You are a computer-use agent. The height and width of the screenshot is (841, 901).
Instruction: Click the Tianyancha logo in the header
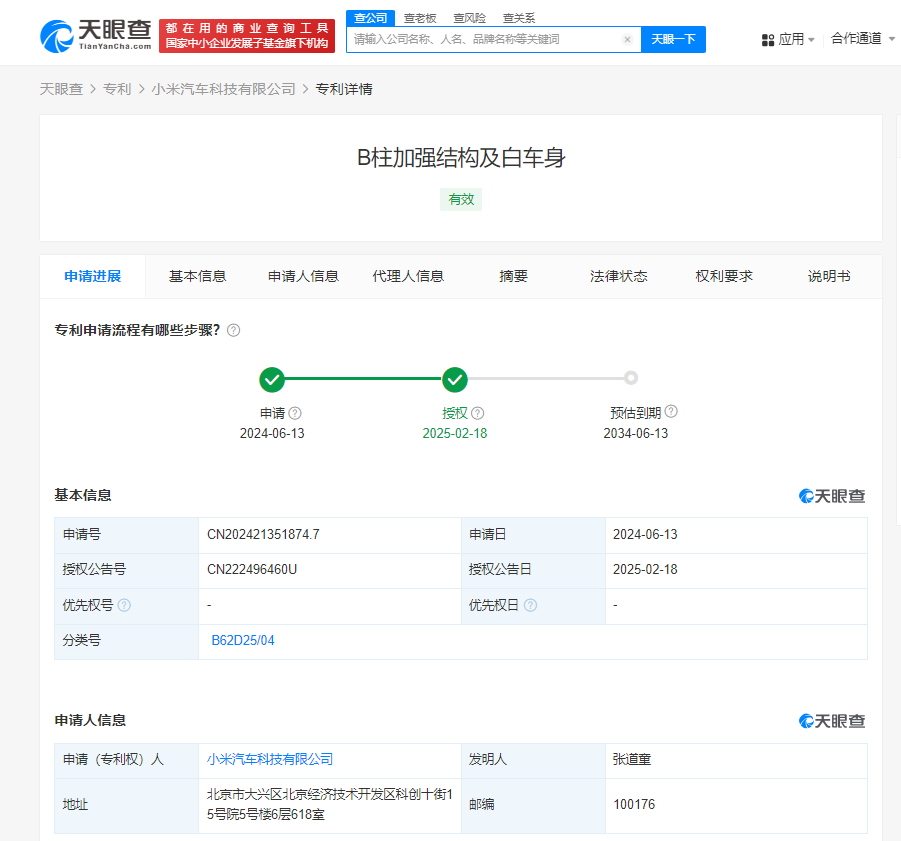pyautogui.click(x=95, y=36)
